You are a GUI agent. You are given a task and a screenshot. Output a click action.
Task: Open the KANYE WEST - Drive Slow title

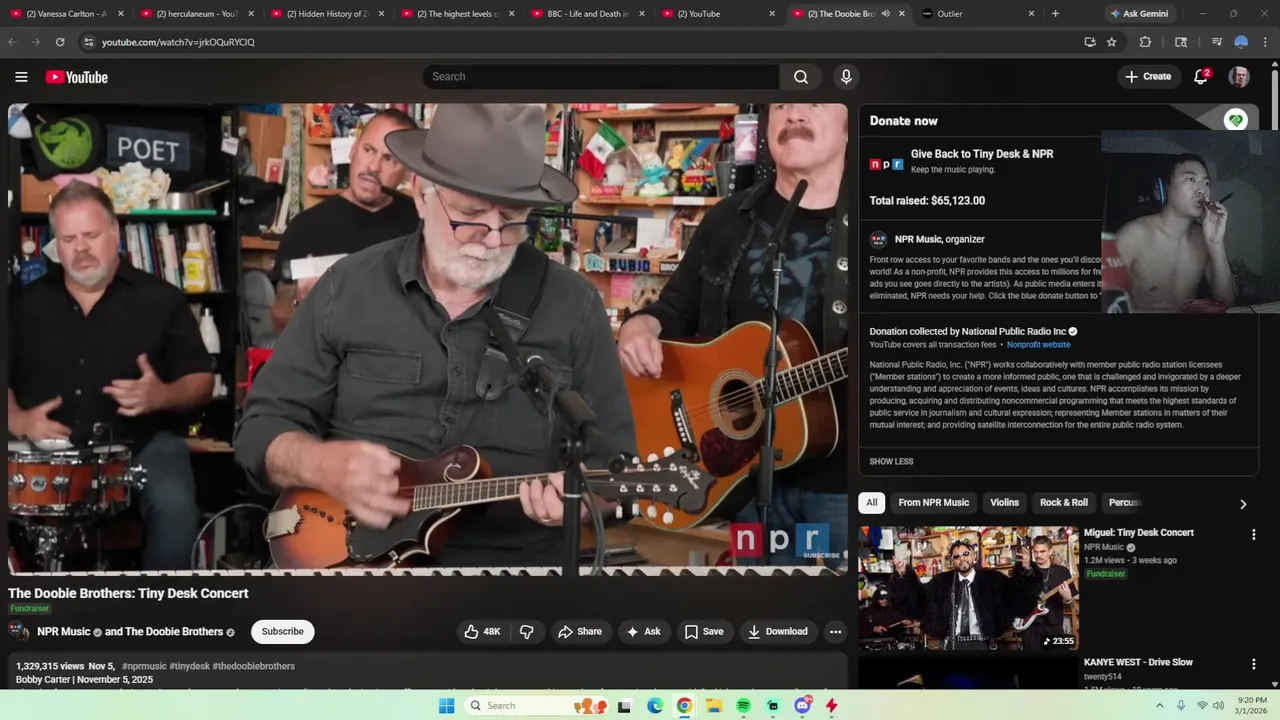pos(1138,662)
